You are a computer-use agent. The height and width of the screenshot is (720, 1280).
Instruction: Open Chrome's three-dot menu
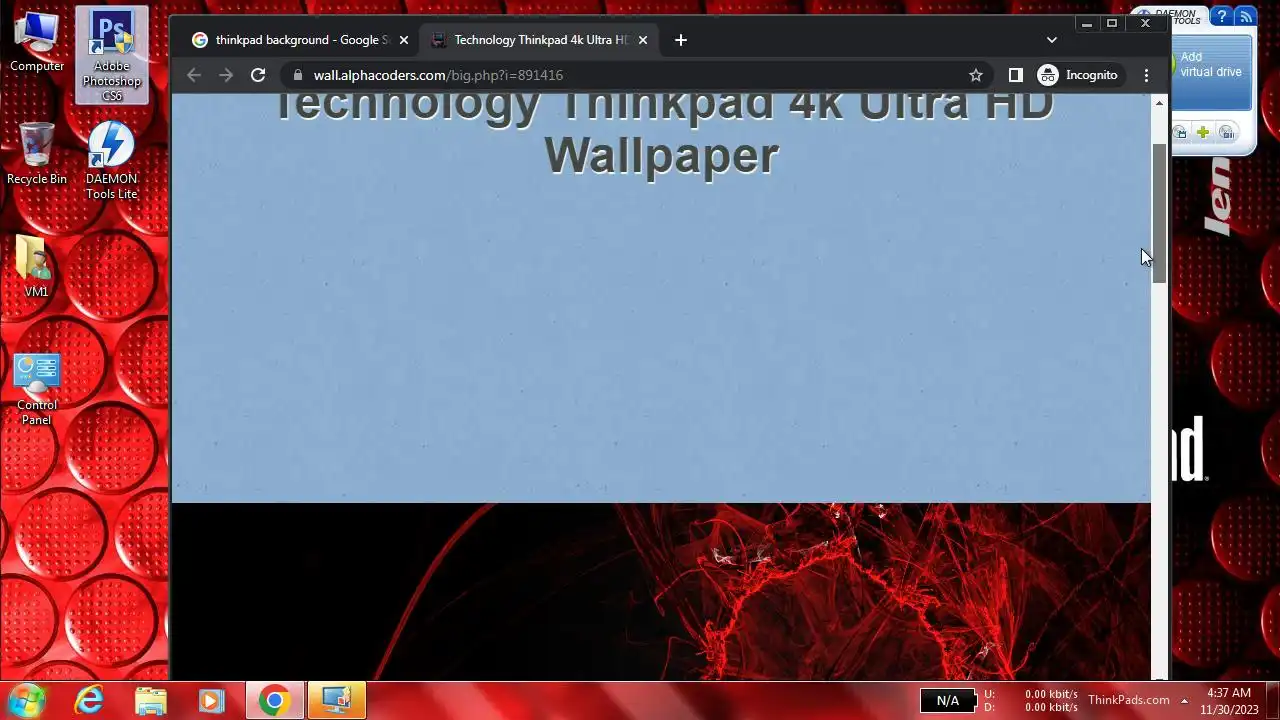click(1146, 75)
